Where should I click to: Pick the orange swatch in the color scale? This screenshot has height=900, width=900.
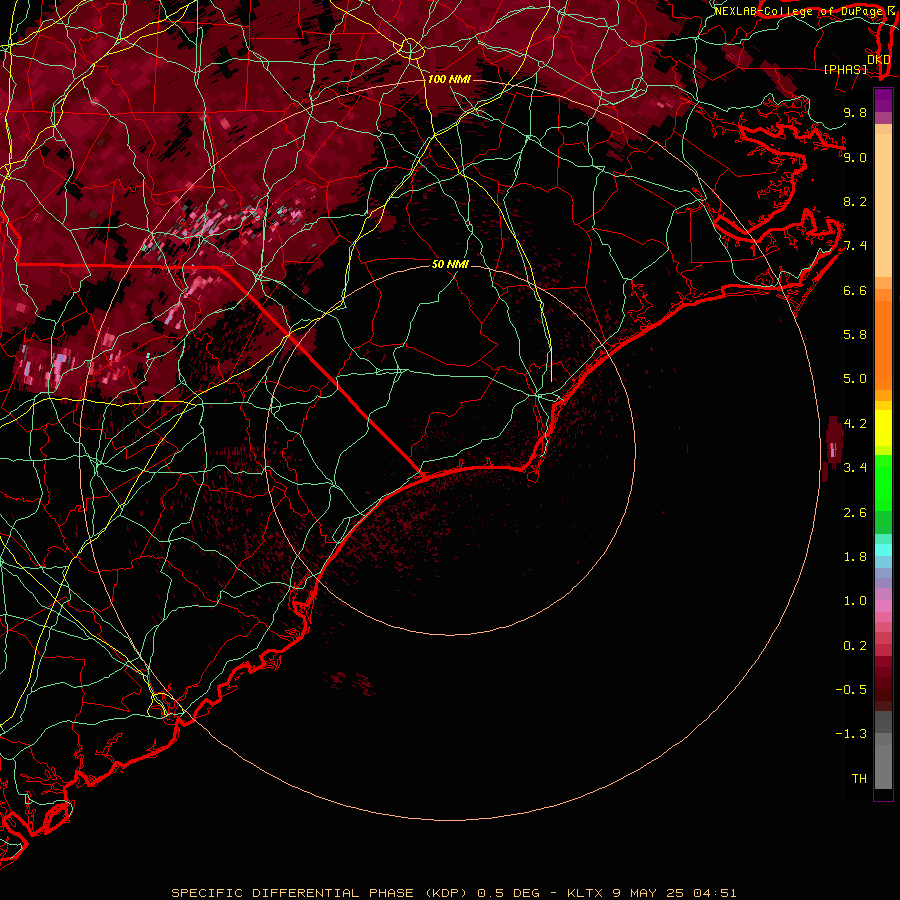pyautogui.click(x=883, y=344)
